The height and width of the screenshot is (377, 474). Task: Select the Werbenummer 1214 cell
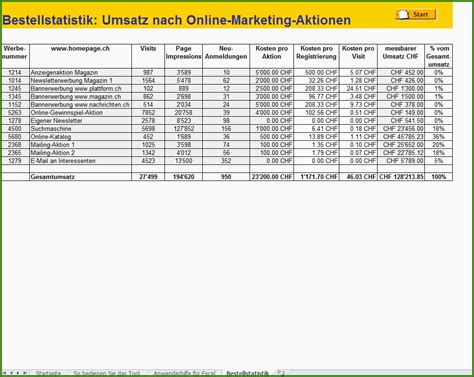tap(15, 73)
